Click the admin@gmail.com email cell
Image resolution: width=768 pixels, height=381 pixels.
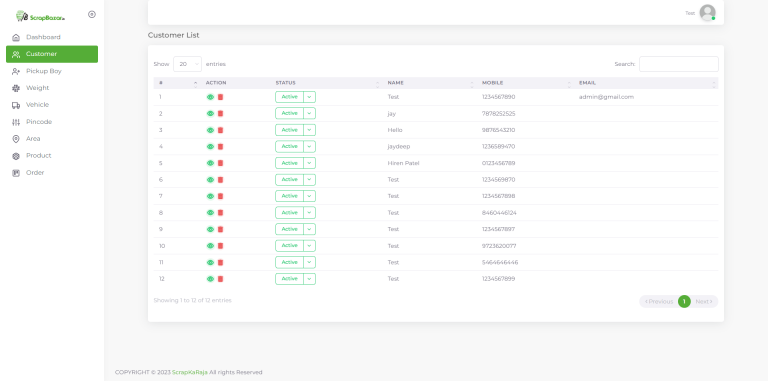pyautogui.click(x=606, y=97)
